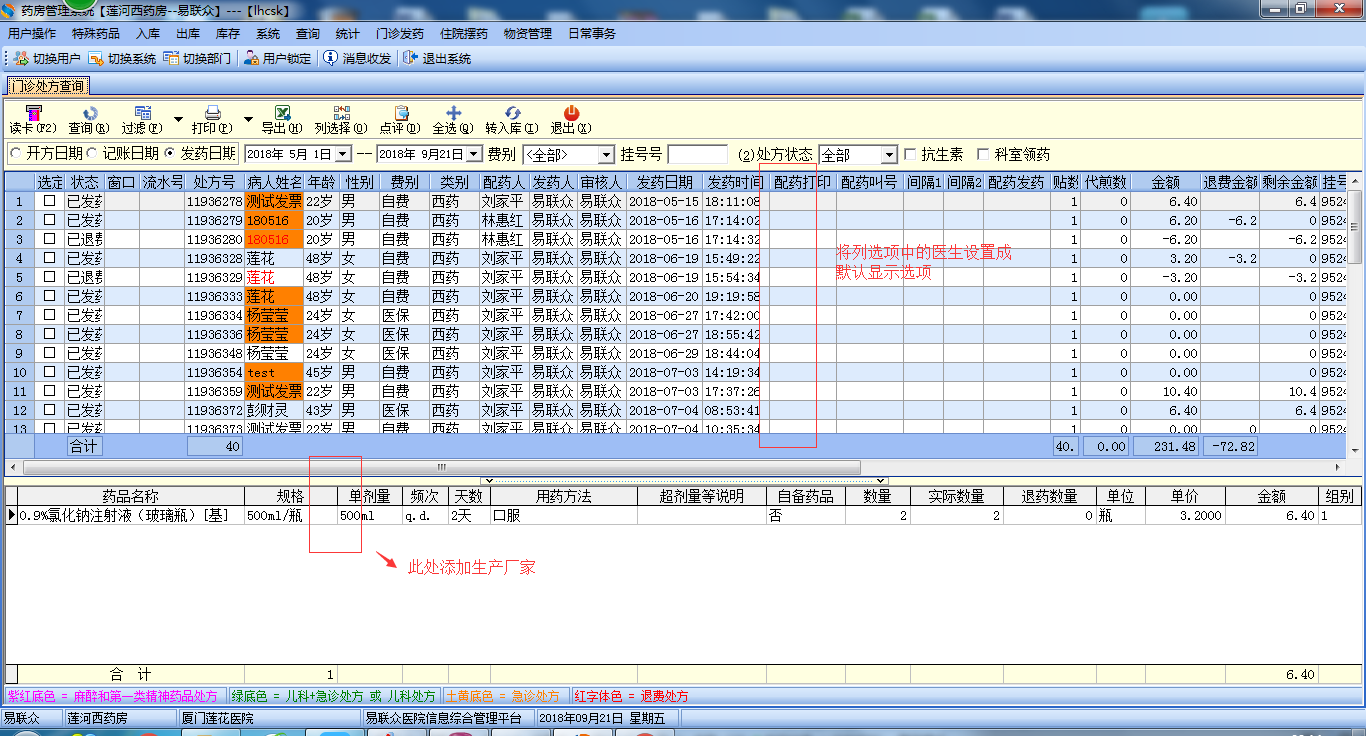
Task: Open the dropdown arrow beside 过滤
Action: click(178, 119)
